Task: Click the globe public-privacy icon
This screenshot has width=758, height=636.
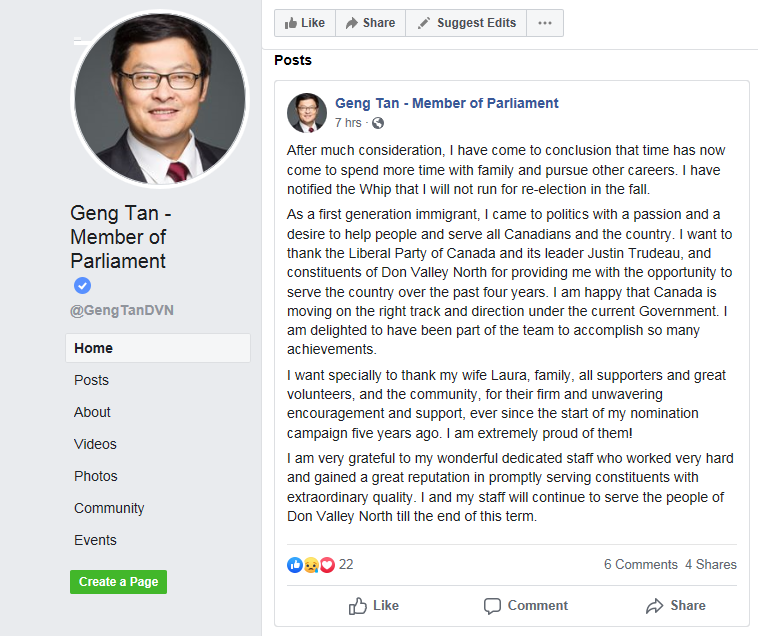Action: 378,123
